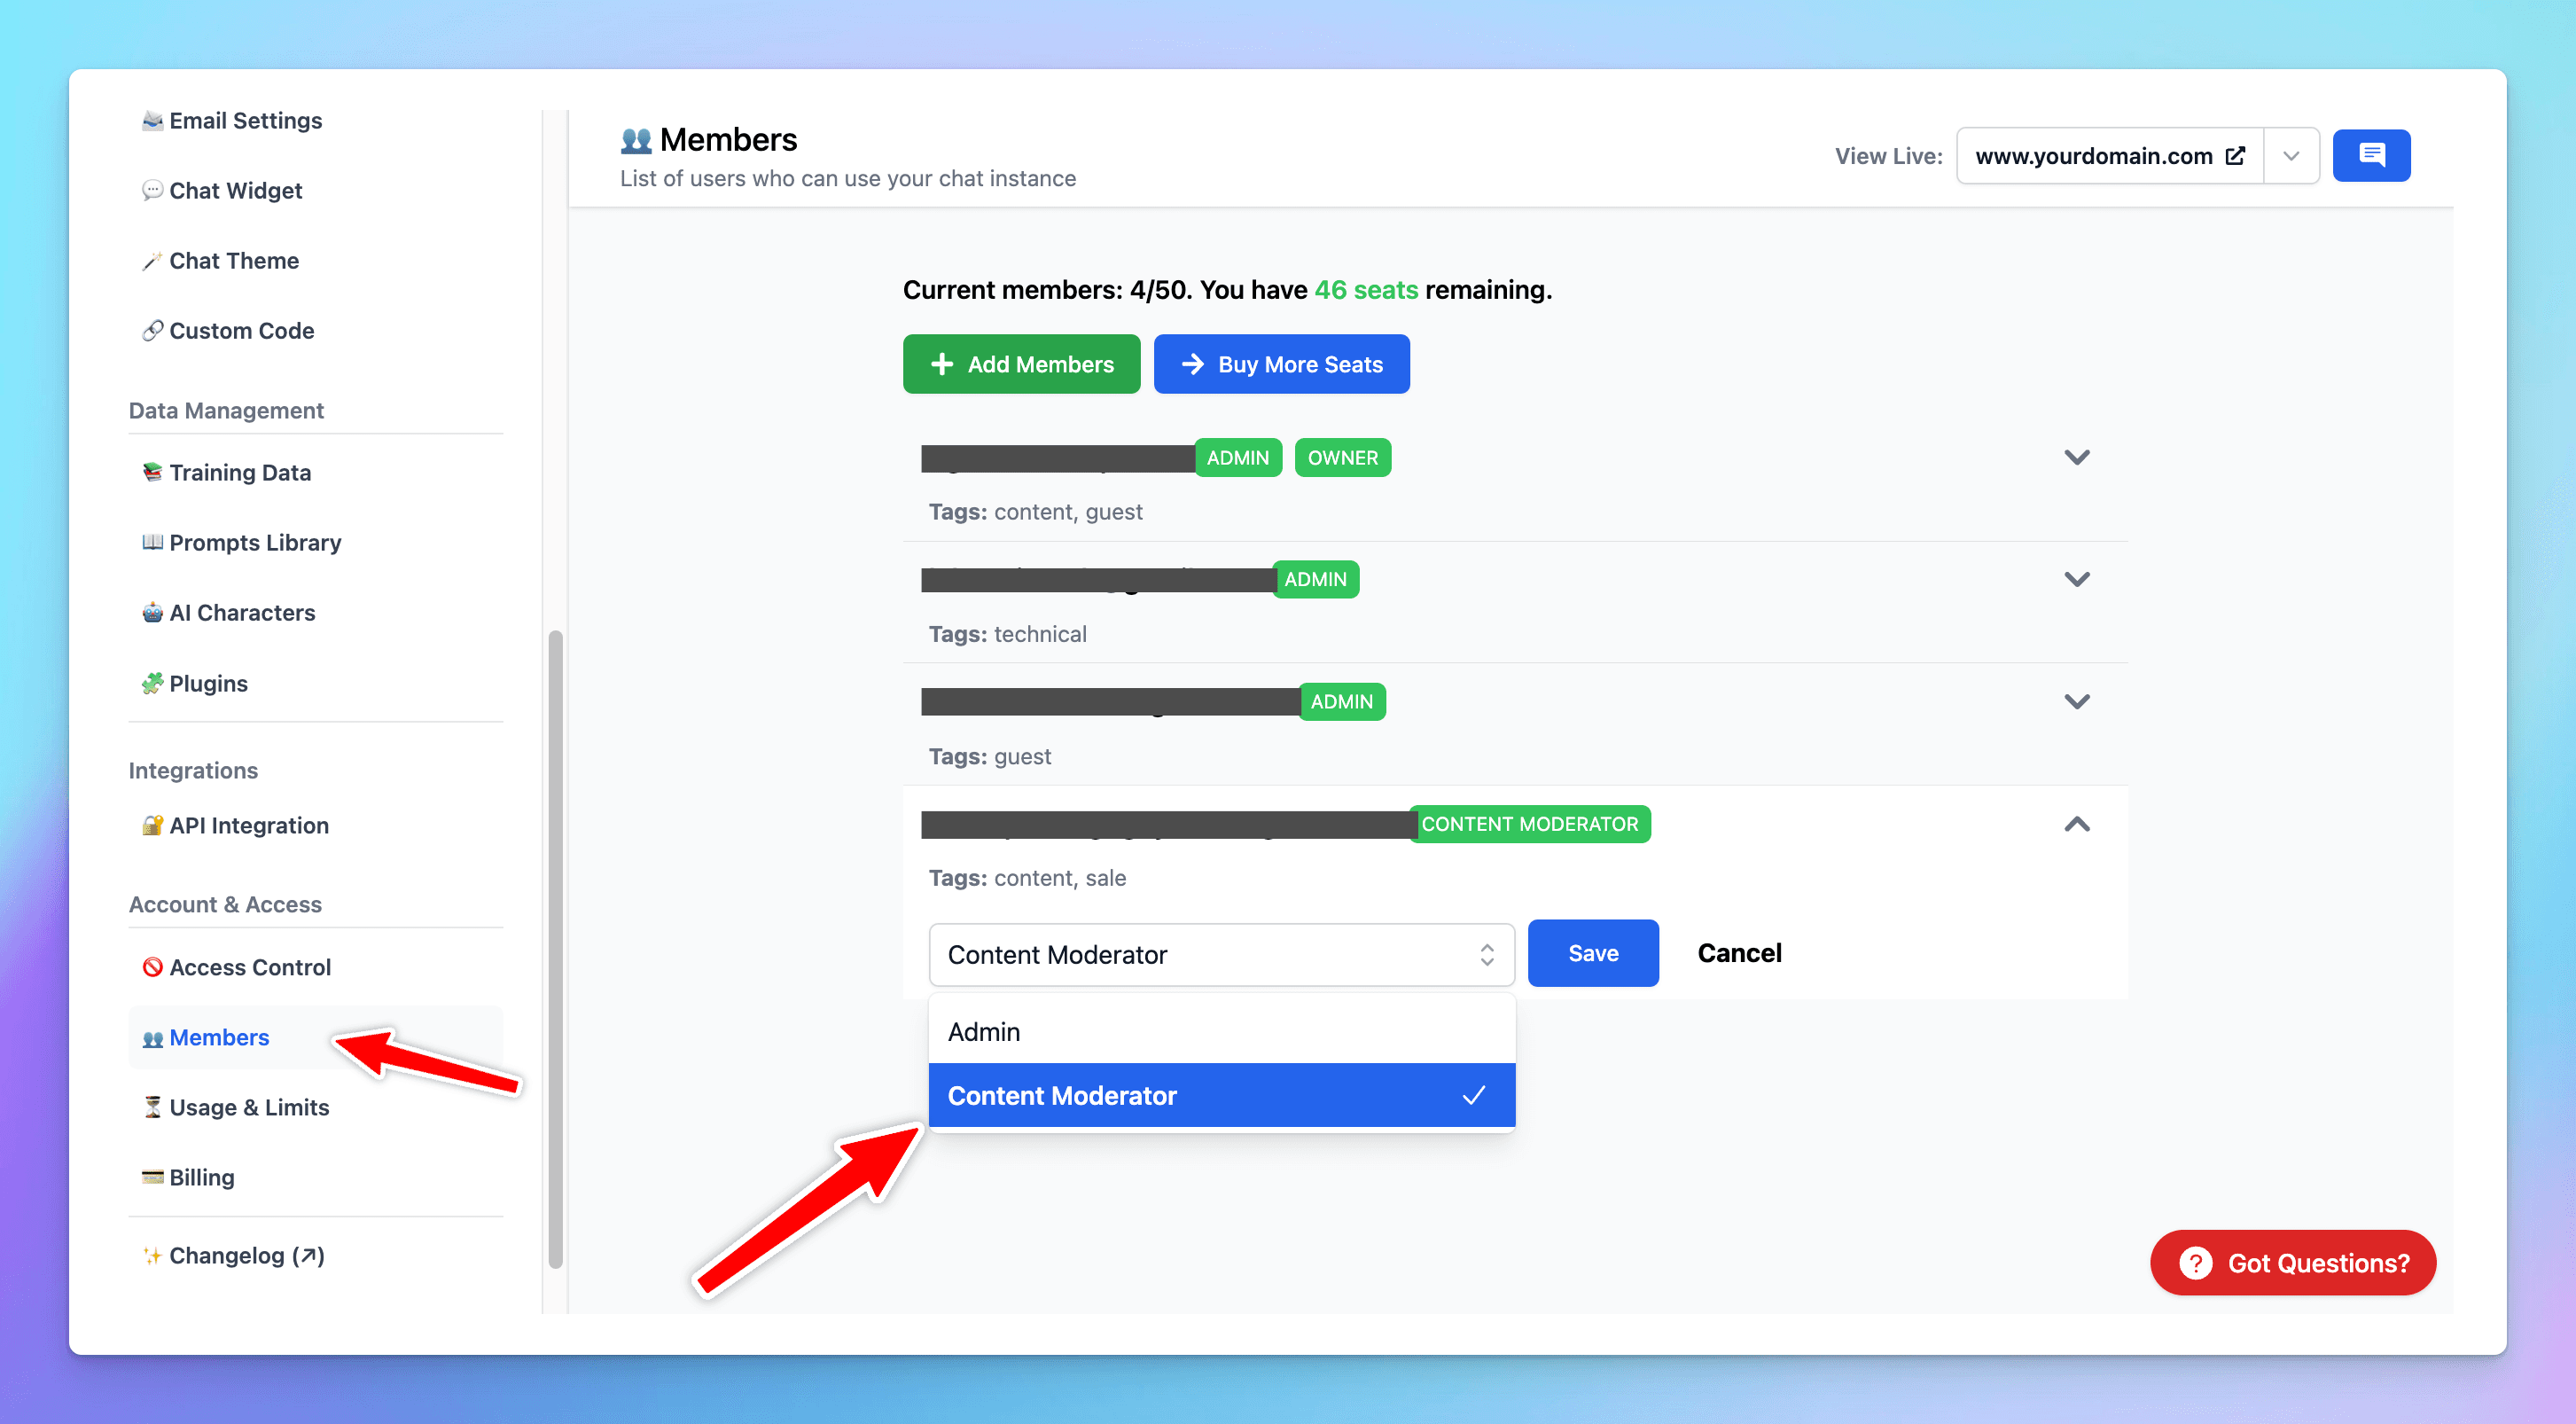Image resolution: width=2576 pixels, height=1424 pixels.
Task: Click the AI Characters robot icon
Action: [152, 613]
